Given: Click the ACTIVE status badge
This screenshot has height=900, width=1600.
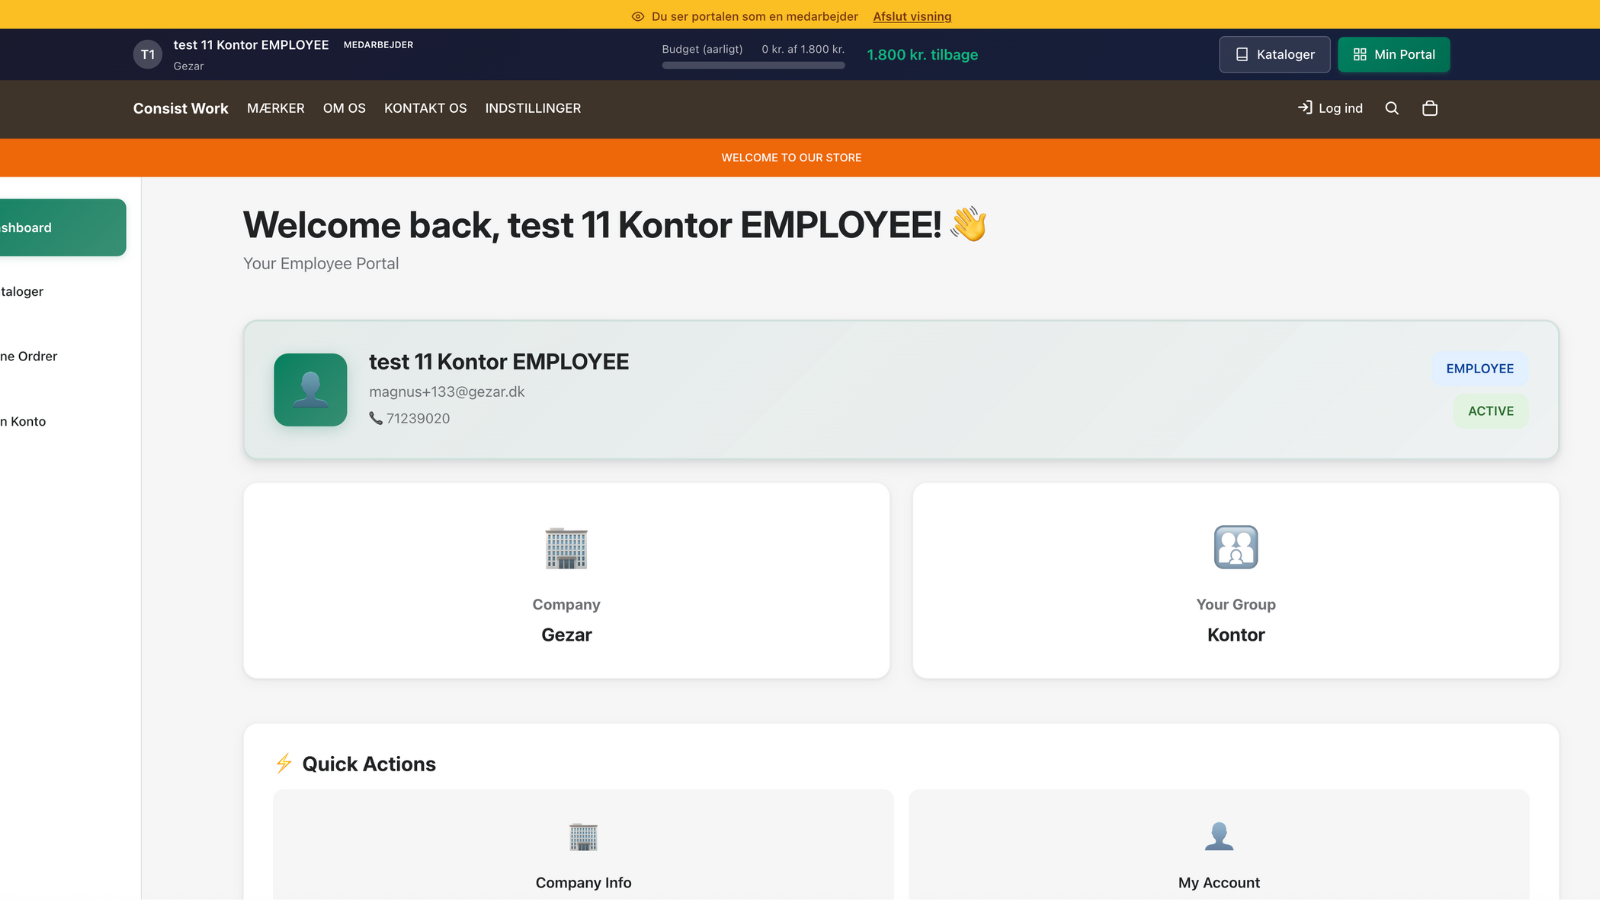Looking at the screenshot, I should (x=1490, y=410).
